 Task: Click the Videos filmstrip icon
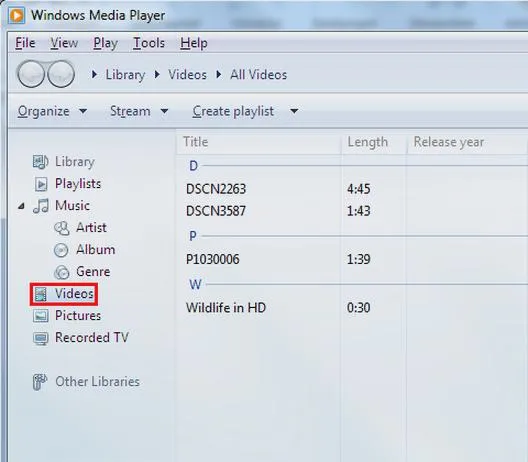[41, 294]
